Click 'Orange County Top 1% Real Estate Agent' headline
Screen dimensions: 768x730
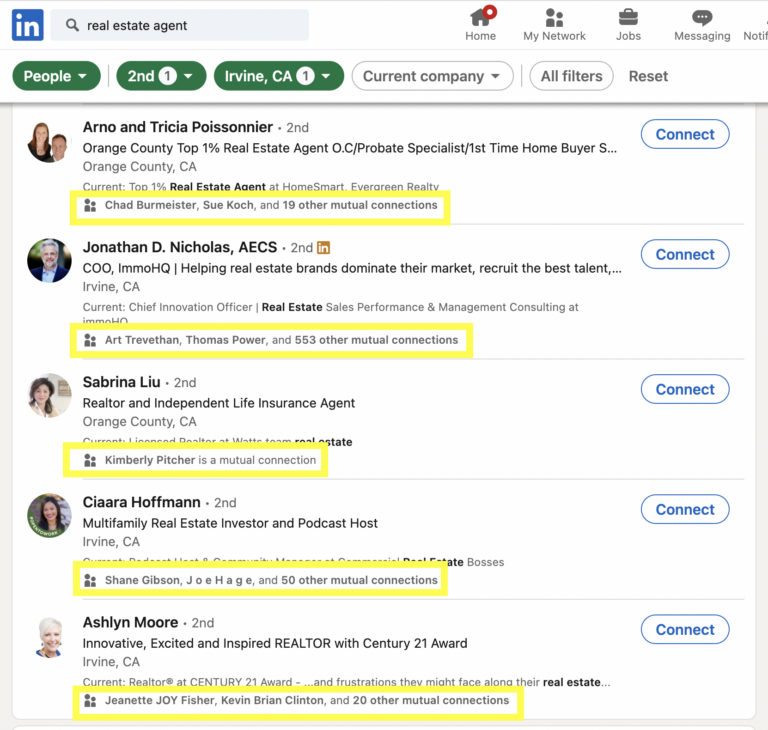click(x=350, y=148)
